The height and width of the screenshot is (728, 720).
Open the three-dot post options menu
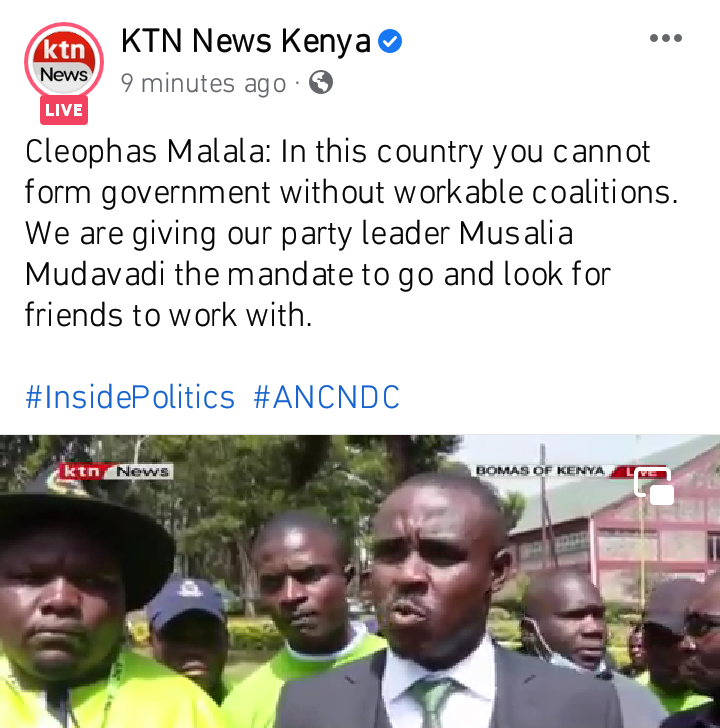tap(666, 38)
